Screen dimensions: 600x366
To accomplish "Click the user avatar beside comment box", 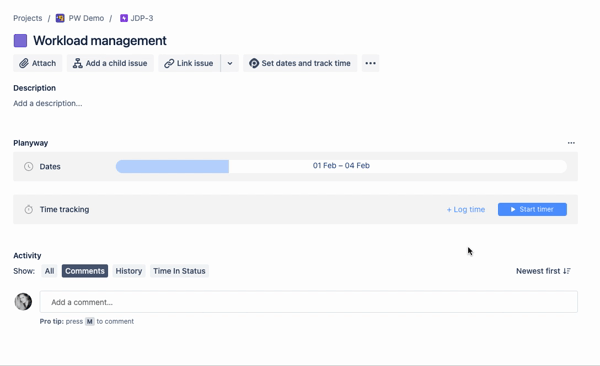I will pos(23,302).
